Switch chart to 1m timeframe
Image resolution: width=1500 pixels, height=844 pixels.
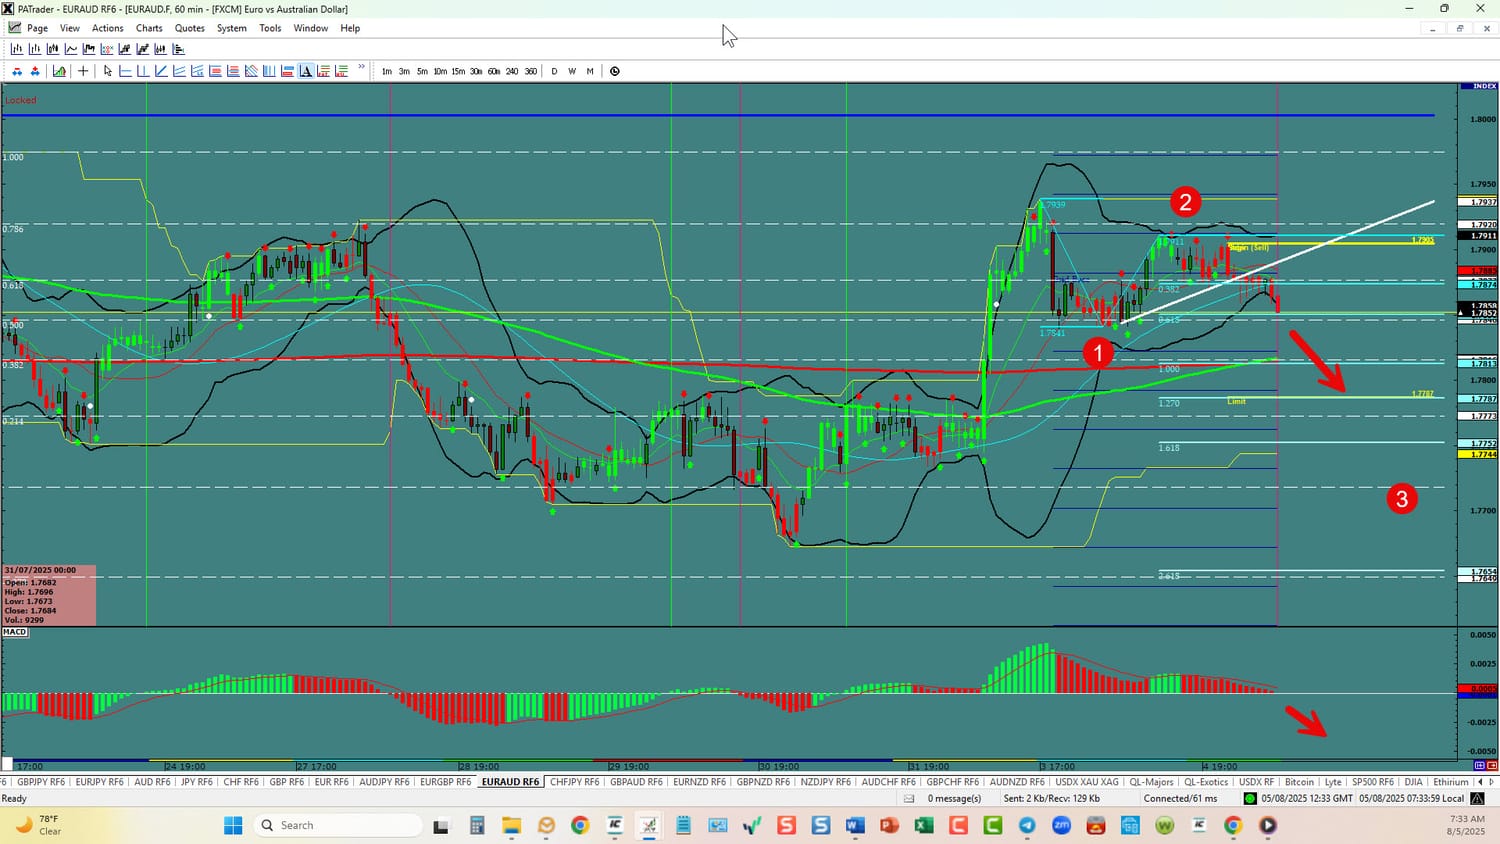click(387, 71)
